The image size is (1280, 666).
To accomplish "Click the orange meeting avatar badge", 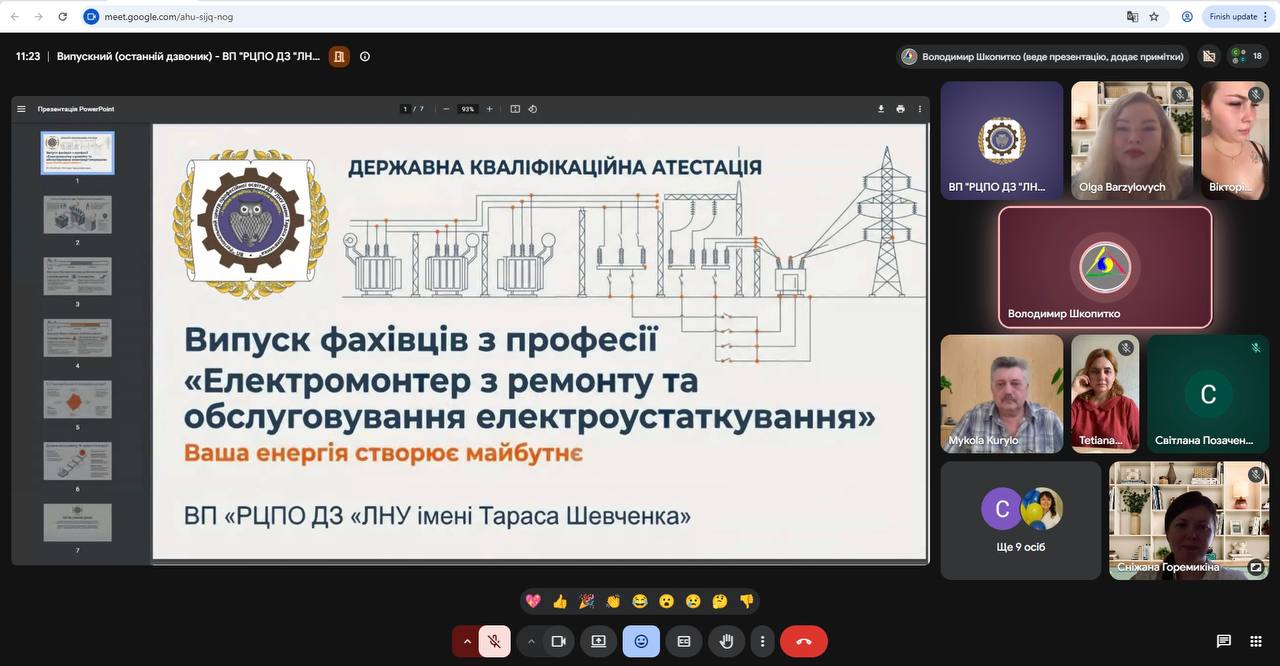I will [339, 57].
